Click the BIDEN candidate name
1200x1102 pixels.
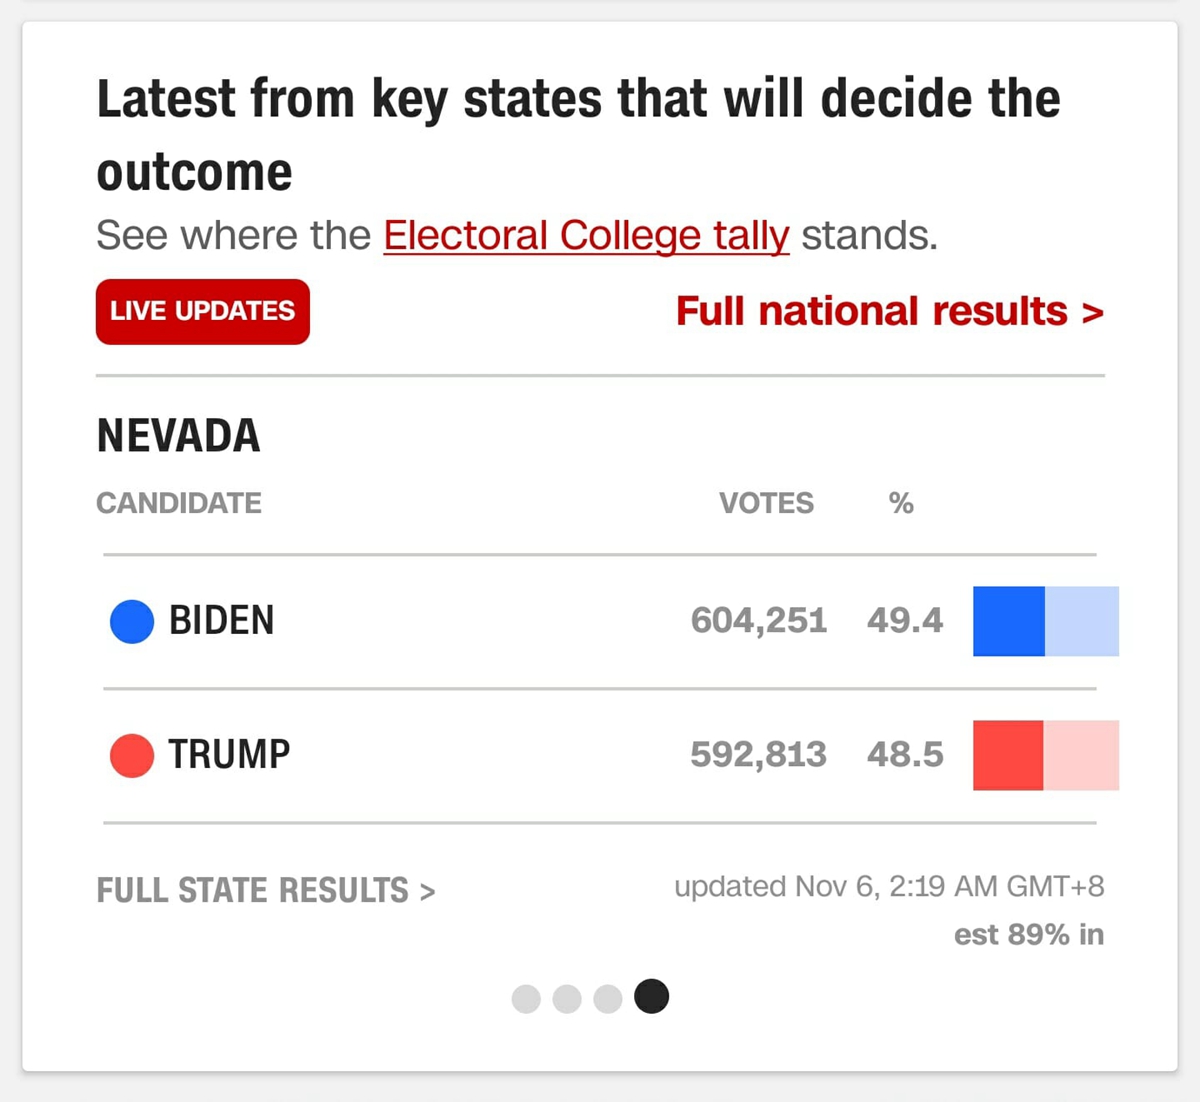tap(221, 620)
